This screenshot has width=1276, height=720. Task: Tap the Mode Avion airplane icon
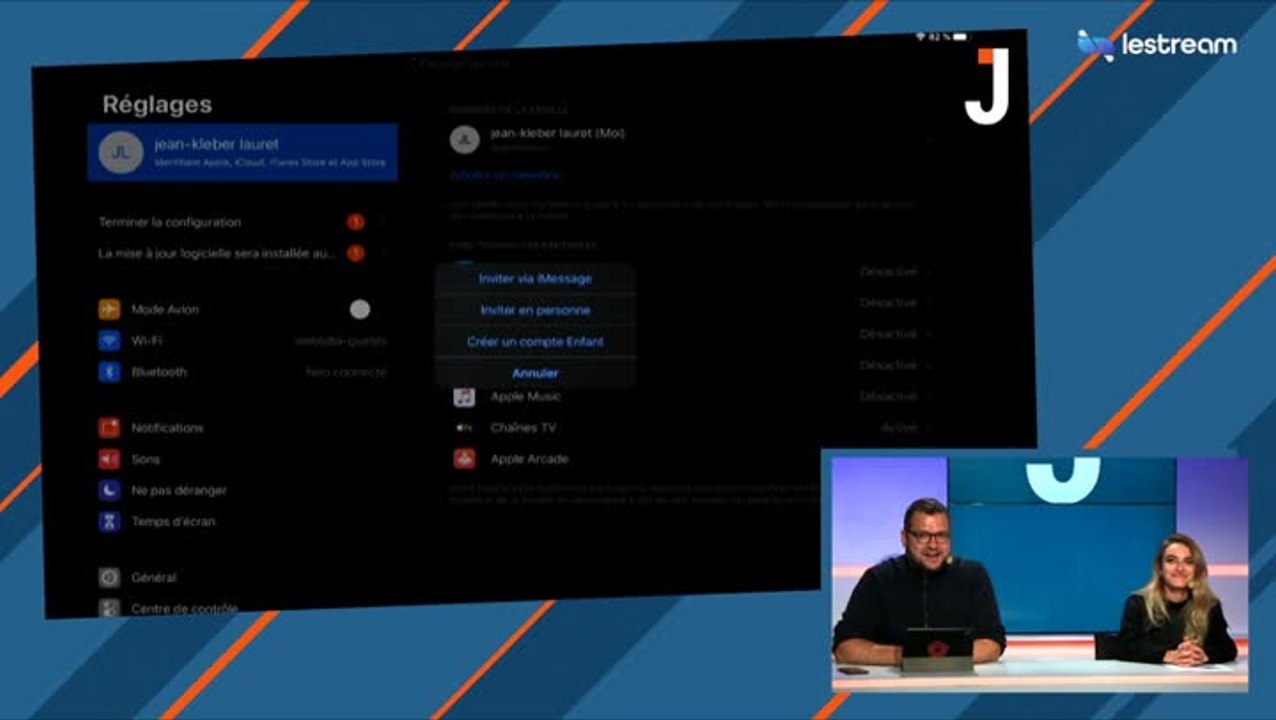tap(109, 309)
